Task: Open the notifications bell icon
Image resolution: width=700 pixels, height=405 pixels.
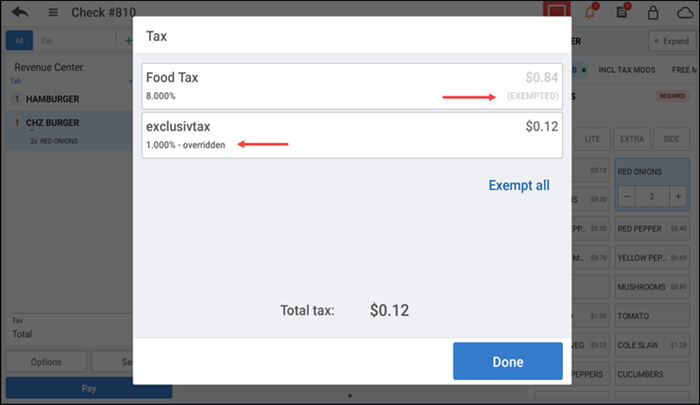Action: click(590, 13)
